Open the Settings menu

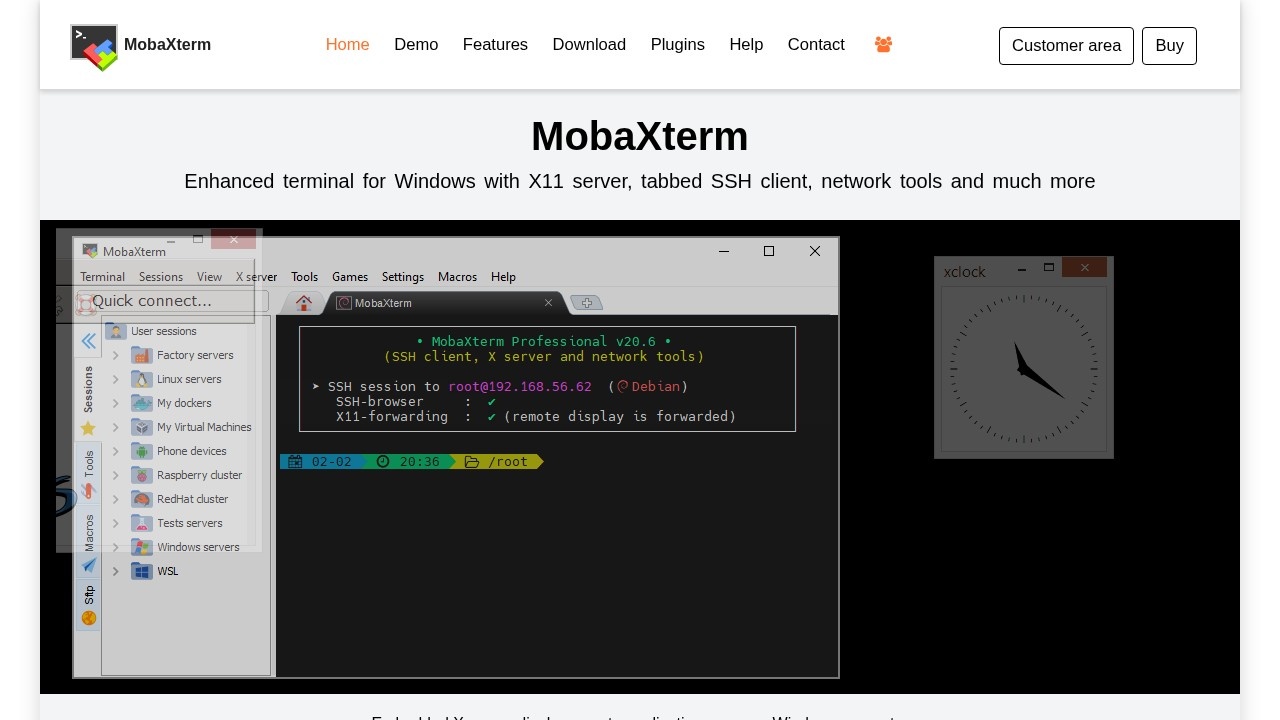[402, 276]
